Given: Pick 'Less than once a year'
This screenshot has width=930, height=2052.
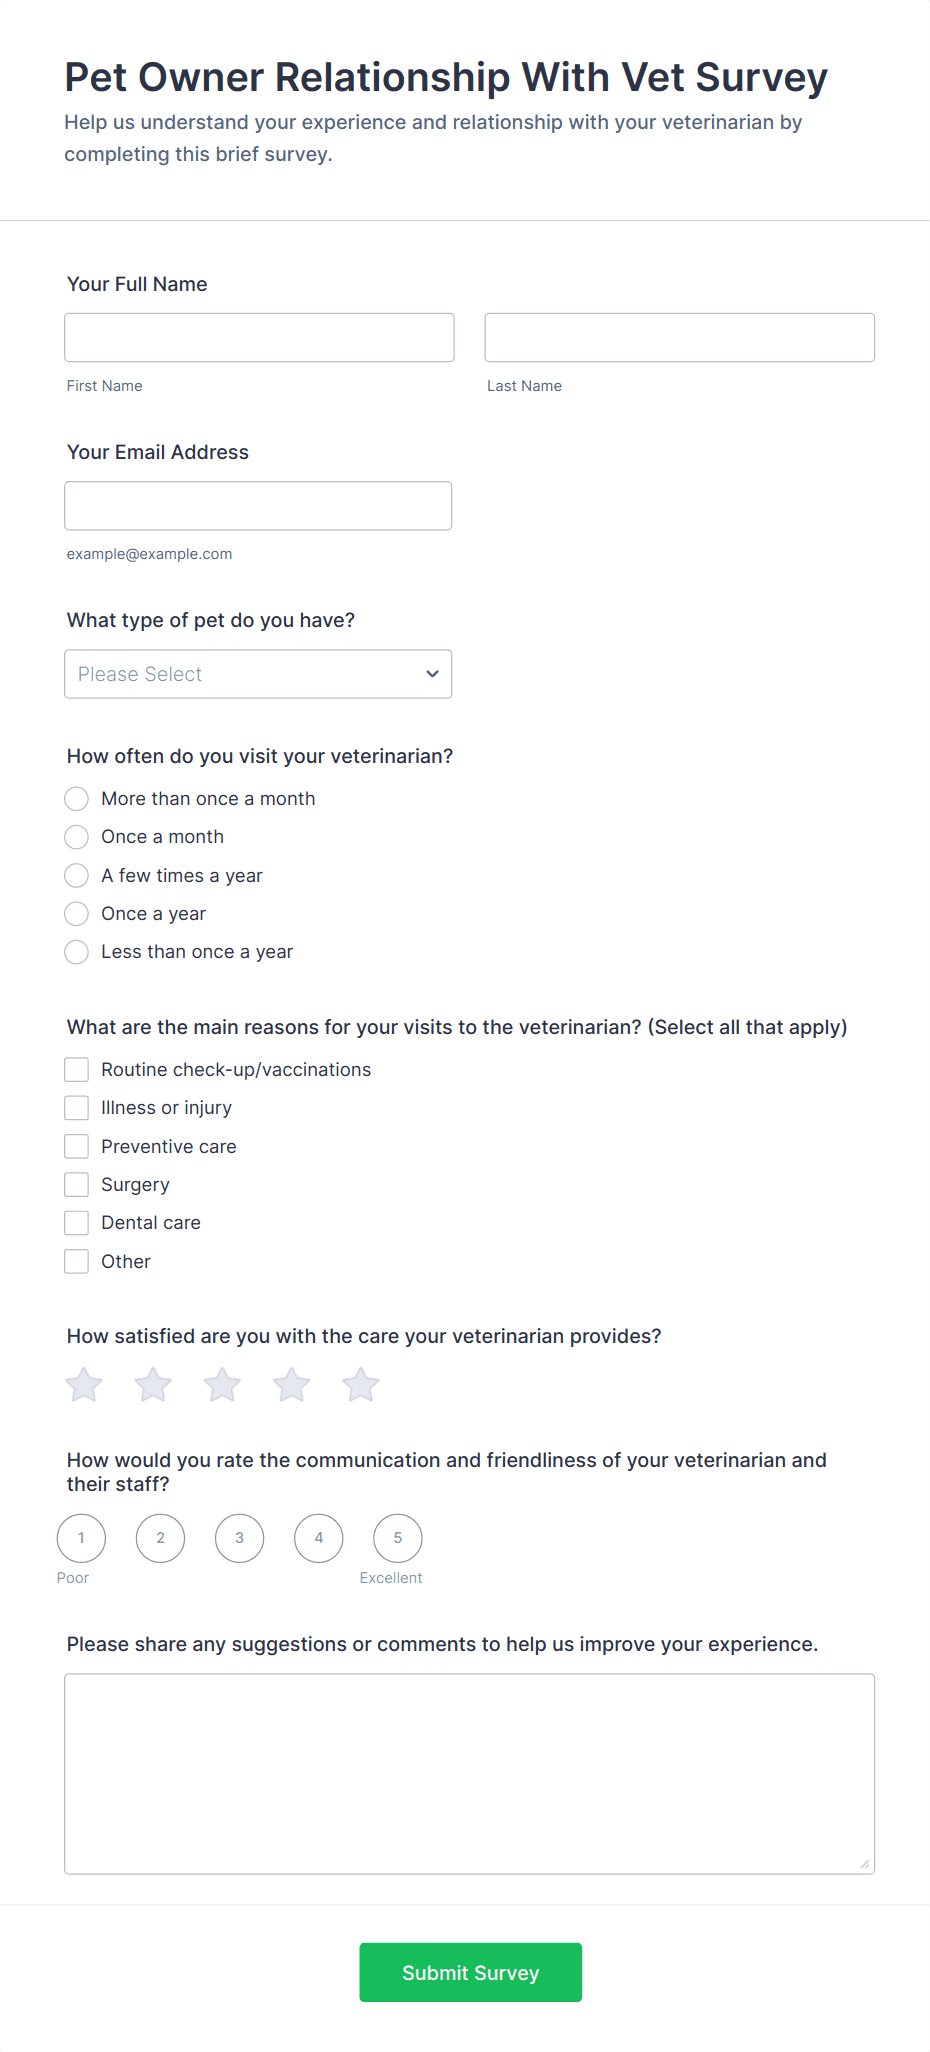Looking at the screenshot, I should pyautogui.click(x=77, y=952).
